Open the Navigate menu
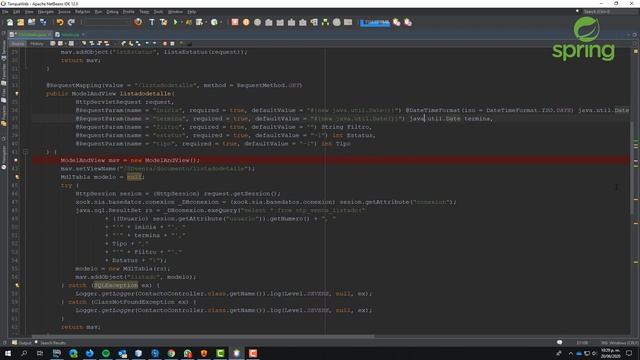This screenshot has height=360, width=640. click(x=46, y=12)
